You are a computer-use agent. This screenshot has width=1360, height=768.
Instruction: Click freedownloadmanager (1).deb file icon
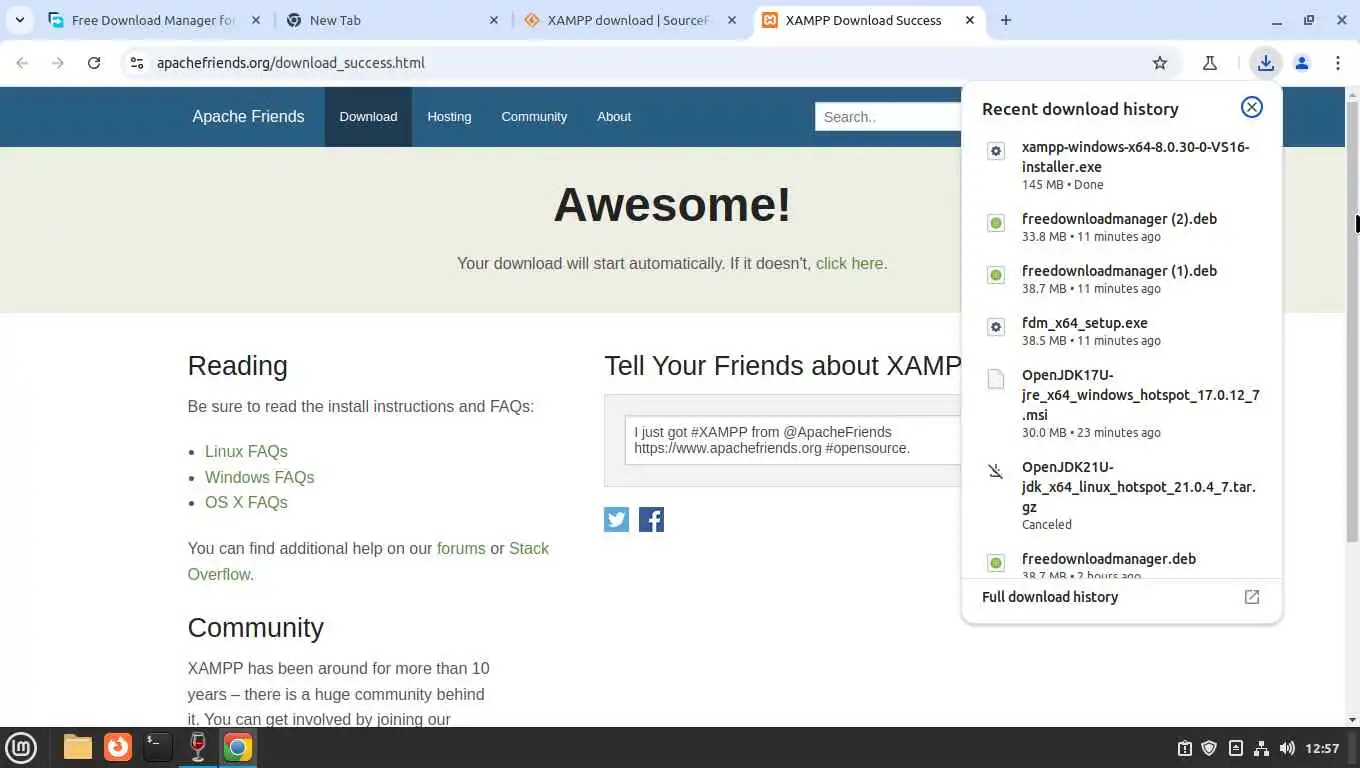click(995, 275)
